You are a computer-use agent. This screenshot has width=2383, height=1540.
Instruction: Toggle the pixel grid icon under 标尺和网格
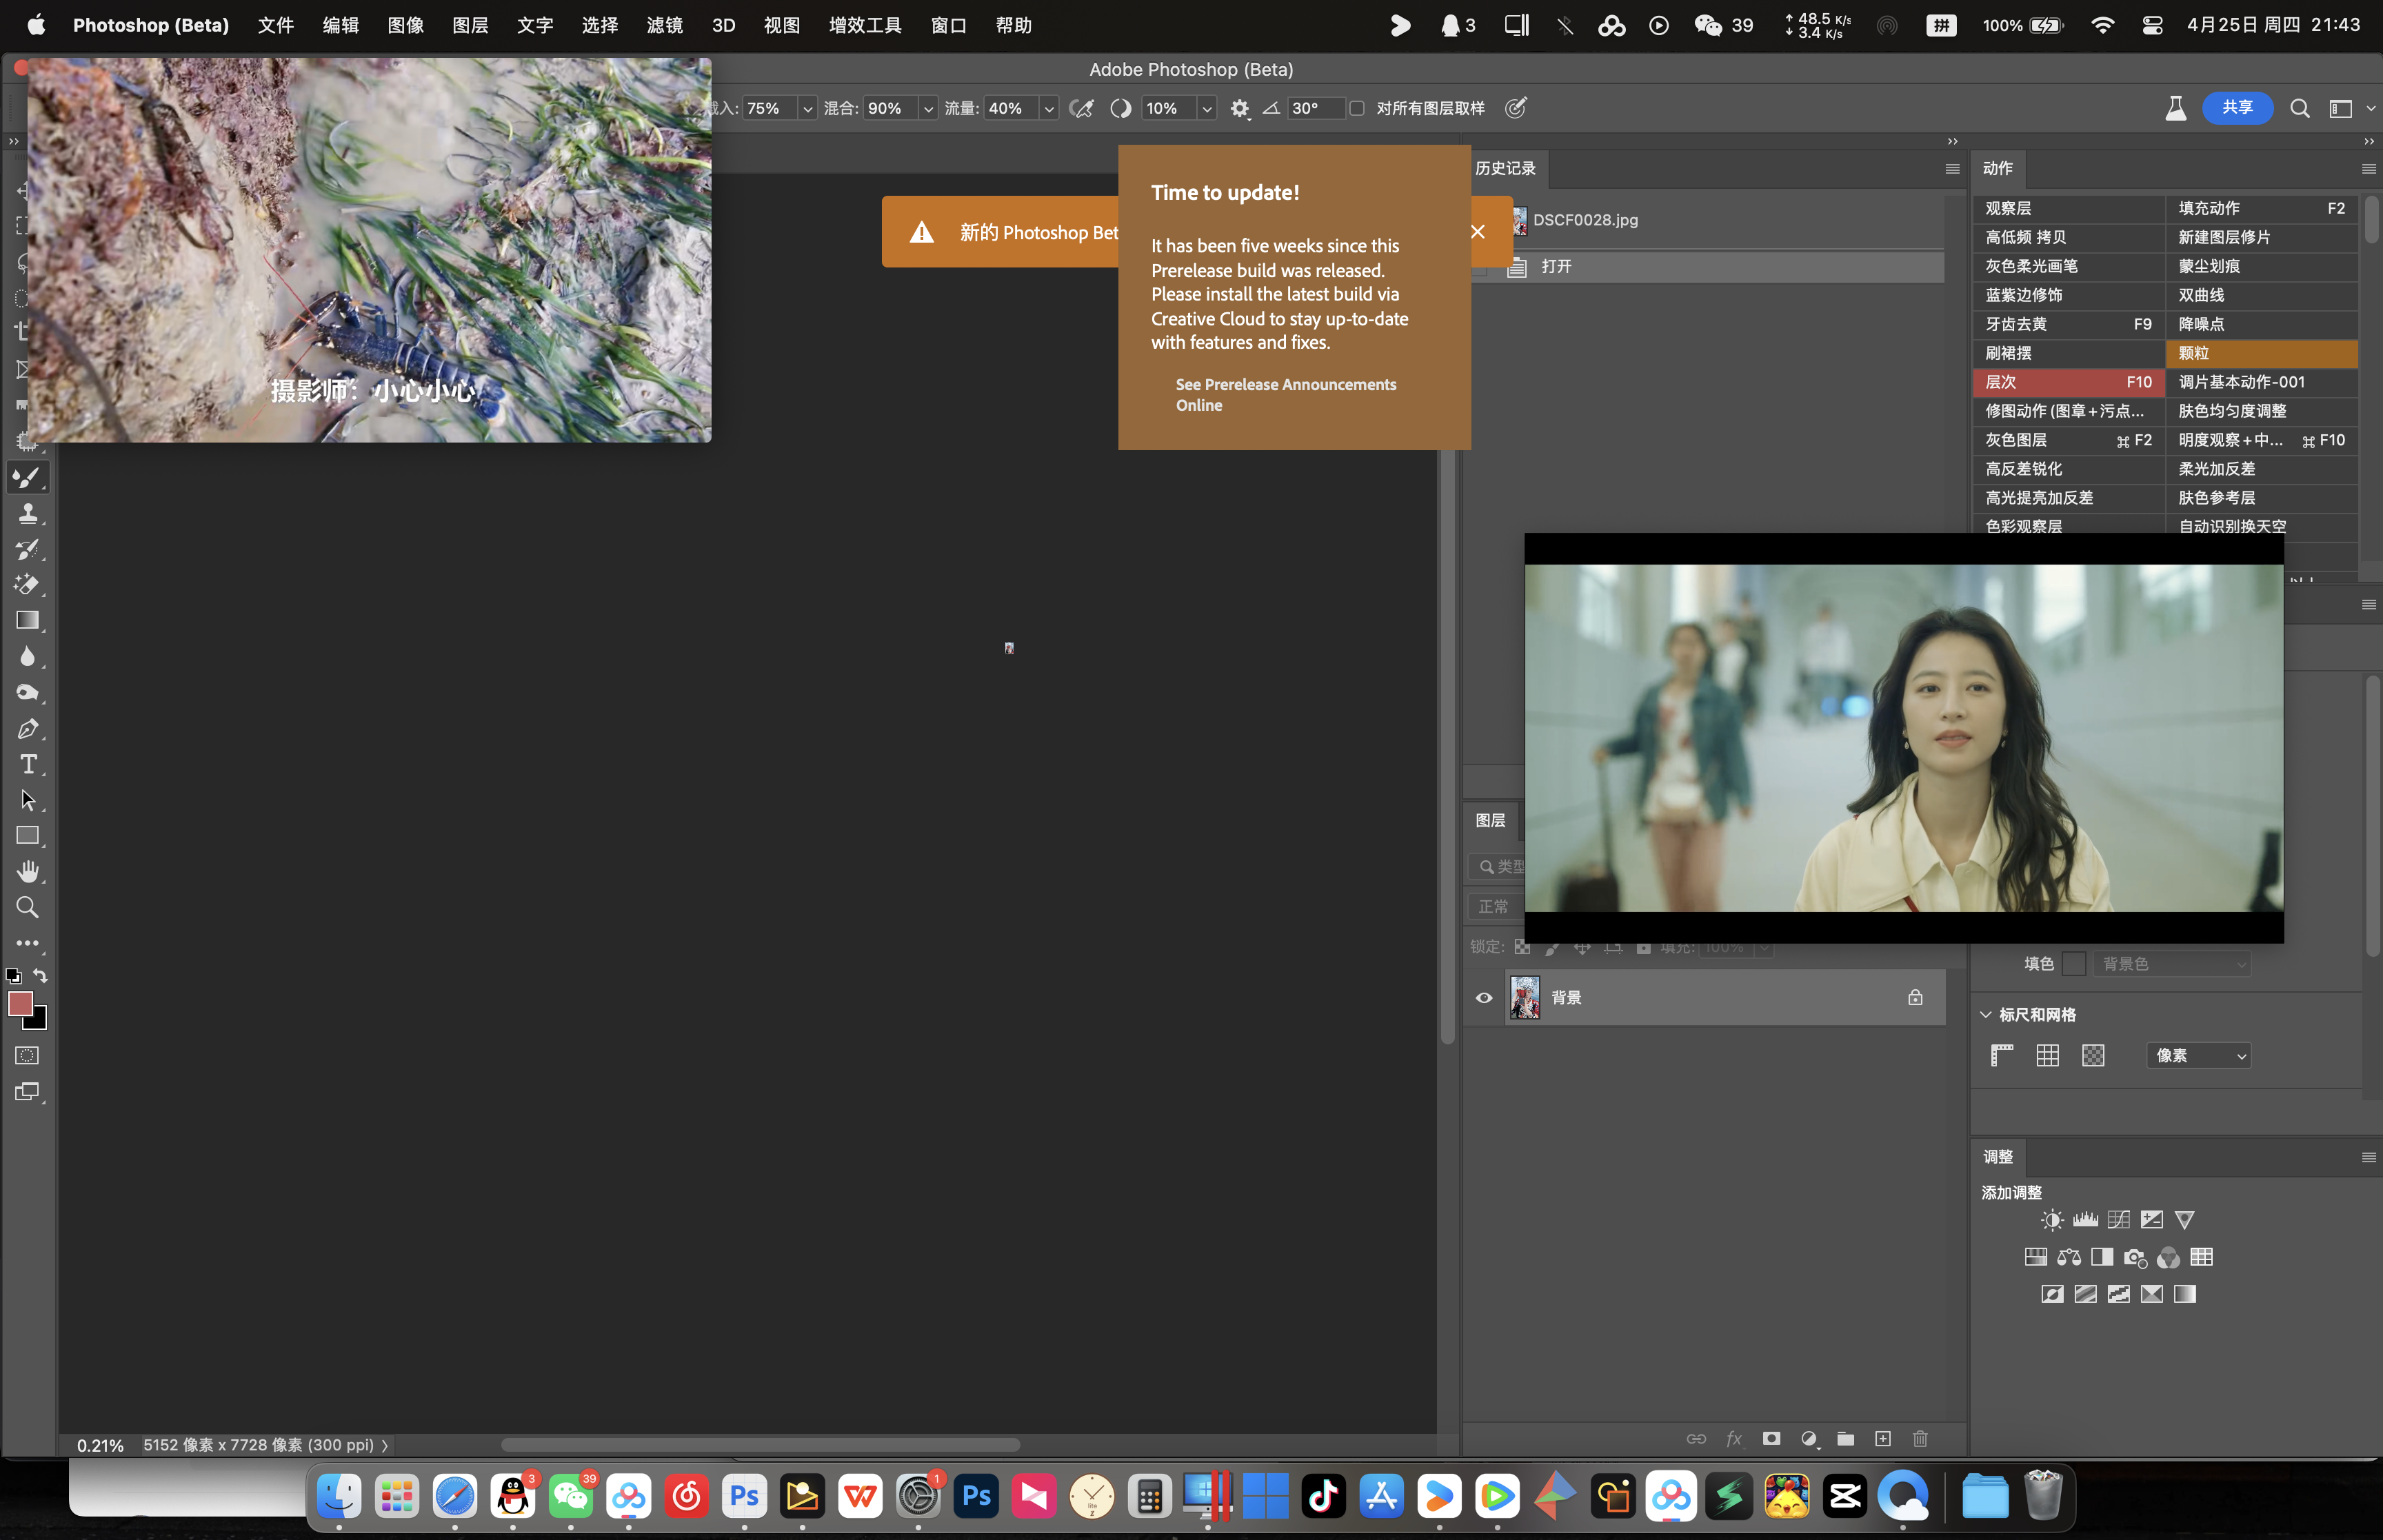point(2093,1056)
